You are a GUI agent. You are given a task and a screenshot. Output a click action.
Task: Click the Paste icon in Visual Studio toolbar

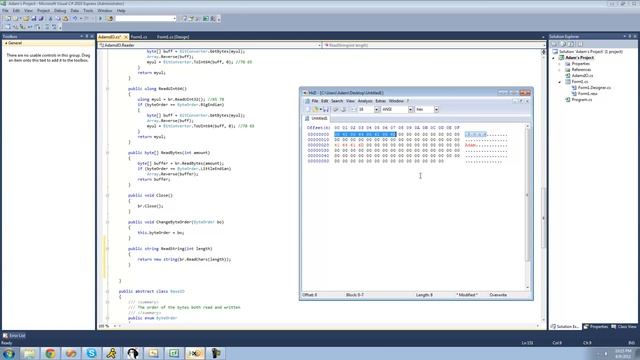[65, 18]
